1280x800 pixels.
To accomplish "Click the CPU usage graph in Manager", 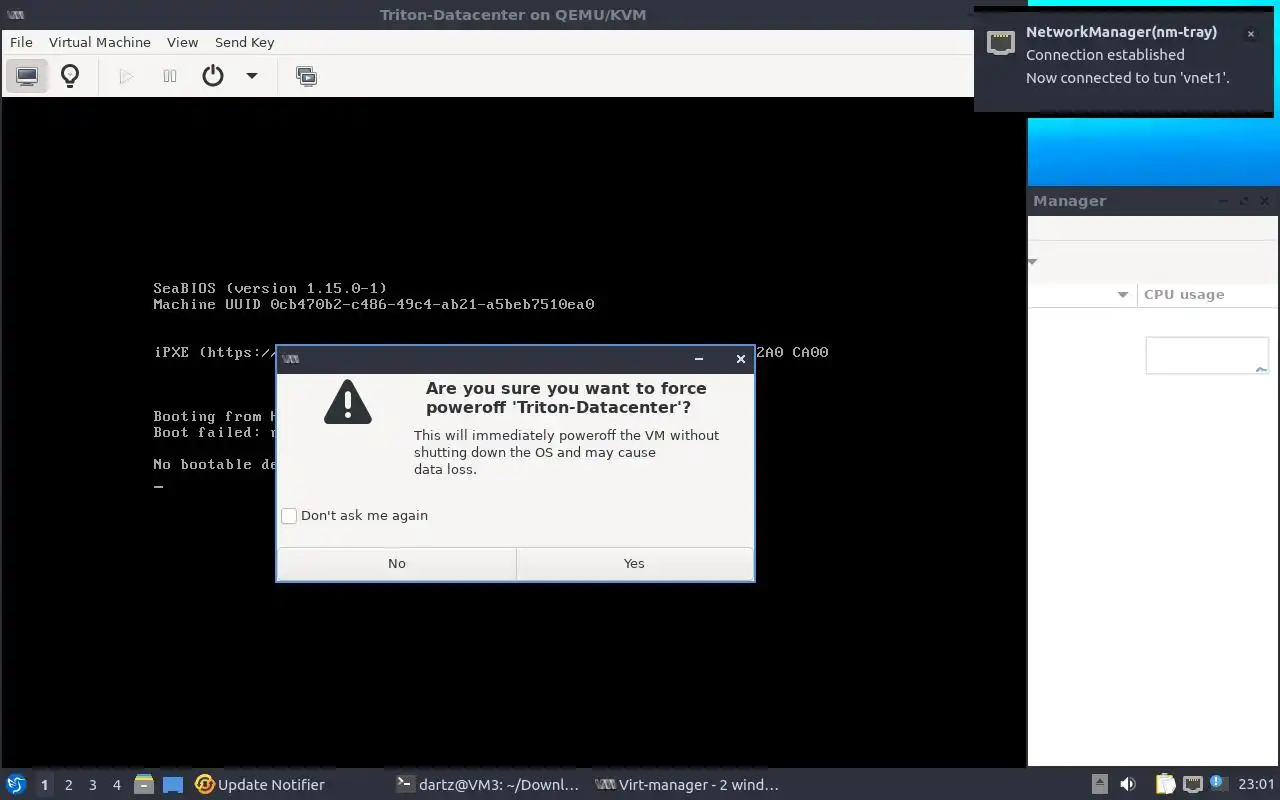I will coord(1207,356).
